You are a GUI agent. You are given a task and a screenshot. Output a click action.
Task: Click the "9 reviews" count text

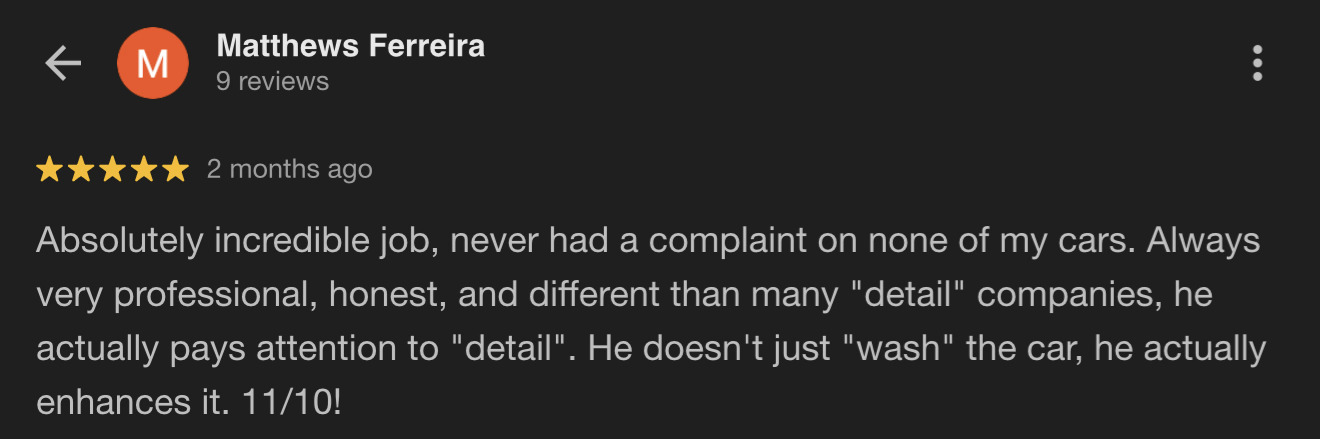click(272, 81)
